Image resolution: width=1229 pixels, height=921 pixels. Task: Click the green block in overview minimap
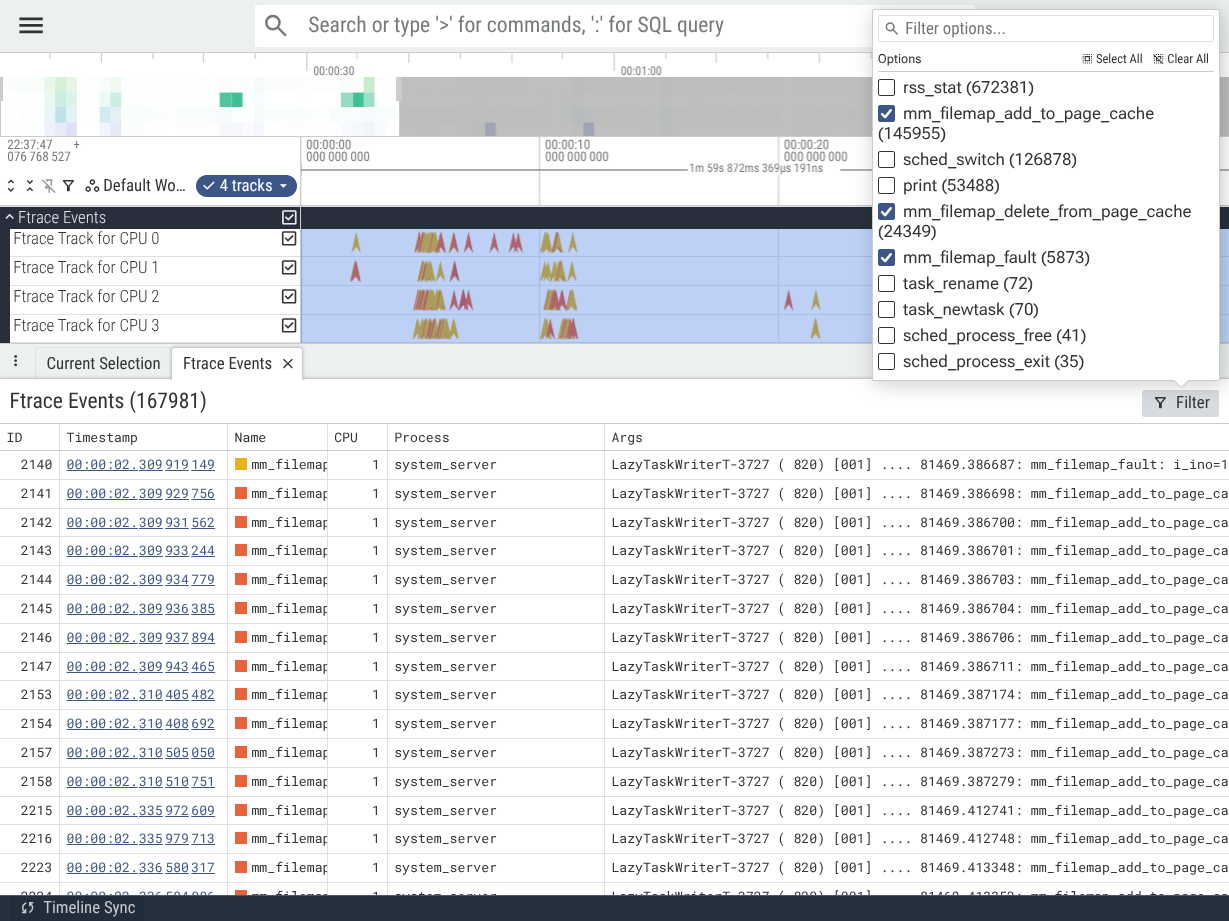coord(231,99)
